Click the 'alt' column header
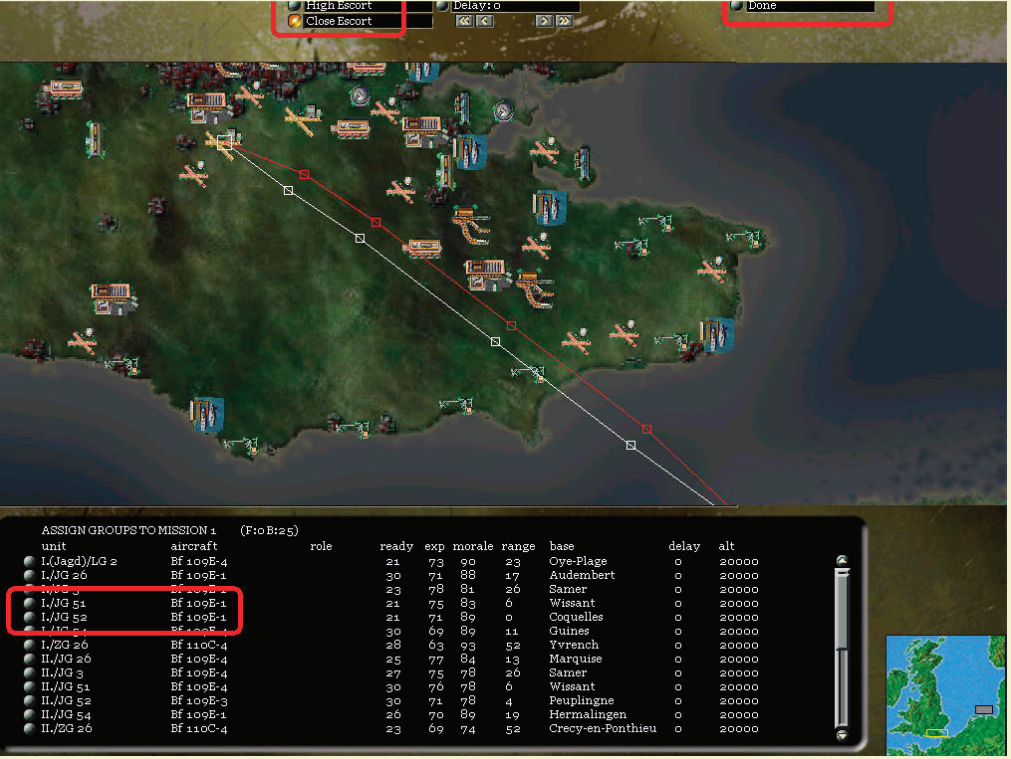Image resolution: width=1011 pixels, height=759 pixels. point(726,546)
